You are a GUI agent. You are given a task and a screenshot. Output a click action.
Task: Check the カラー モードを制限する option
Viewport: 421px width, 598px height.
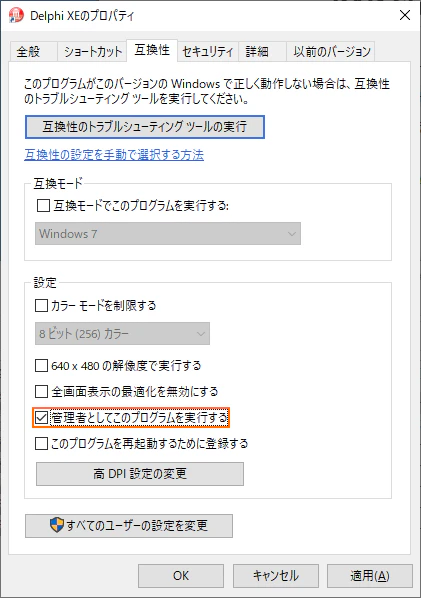click(41, 305)
